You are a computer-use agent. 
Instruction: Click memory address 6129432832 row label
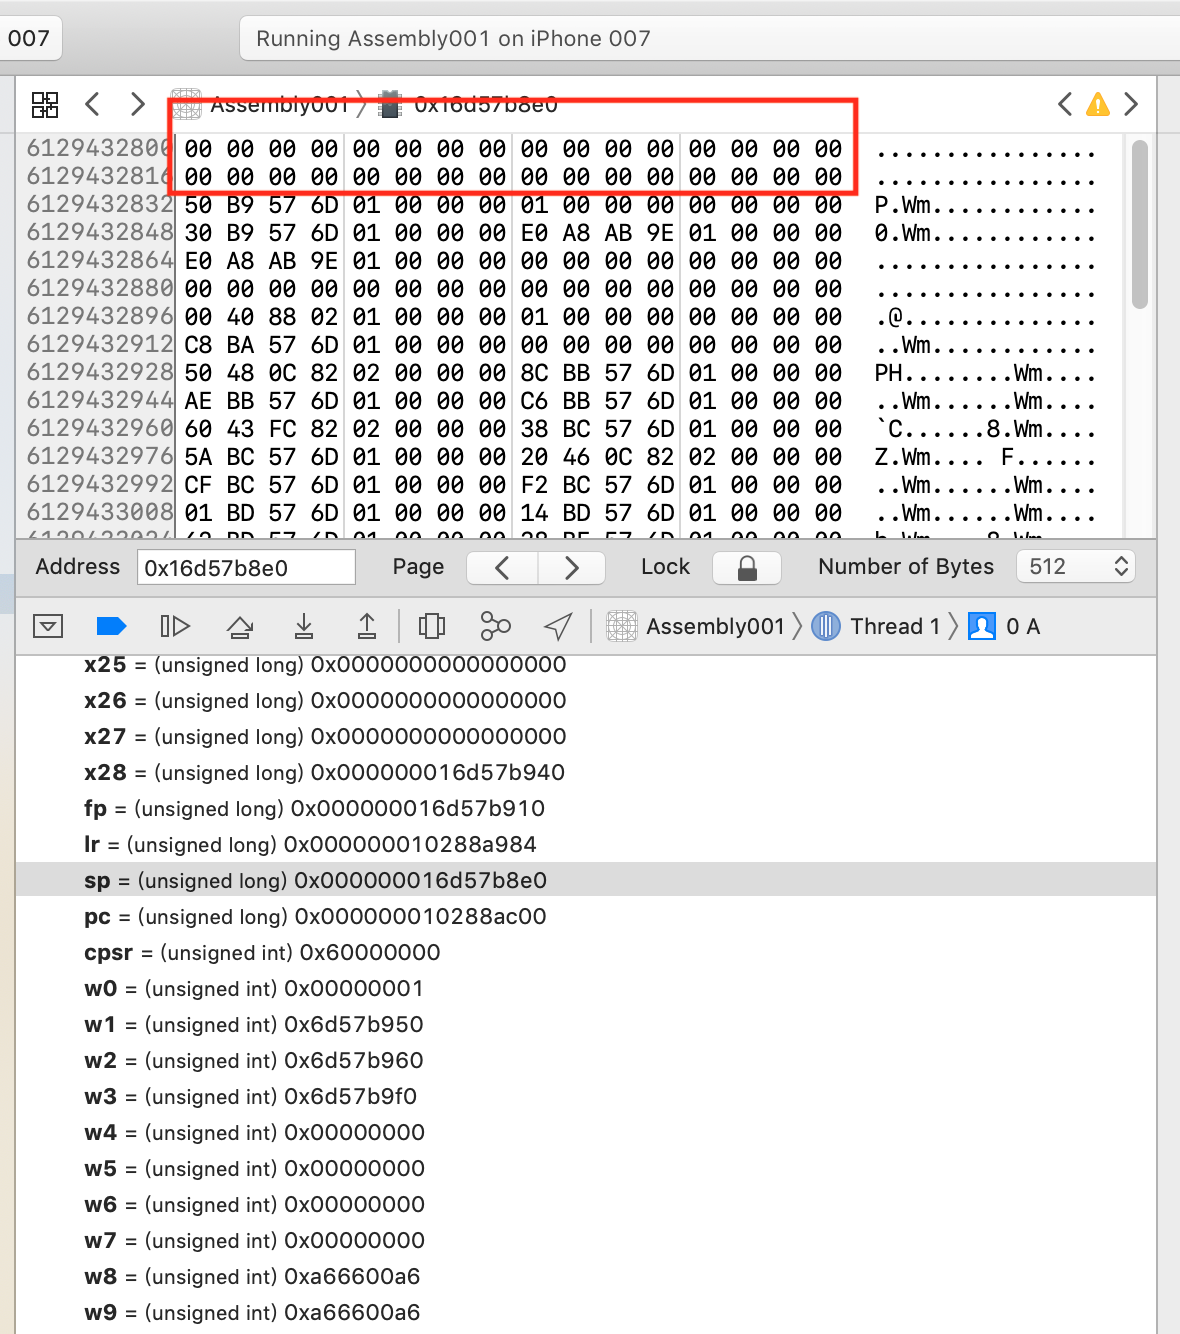[x=100, y=204]
